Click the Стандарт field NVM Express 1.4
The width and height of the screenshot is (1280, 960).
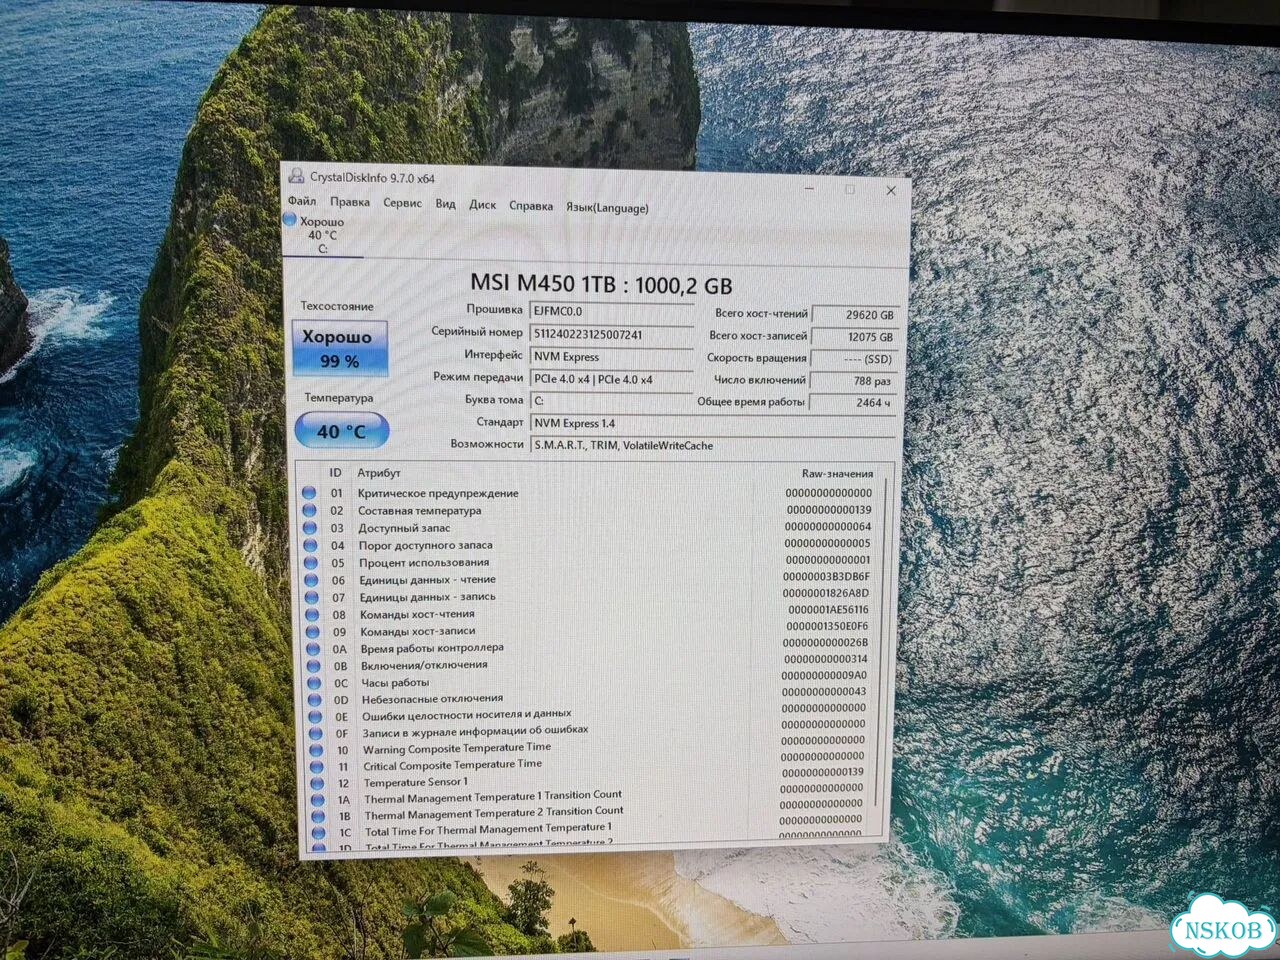coord(713,423)
